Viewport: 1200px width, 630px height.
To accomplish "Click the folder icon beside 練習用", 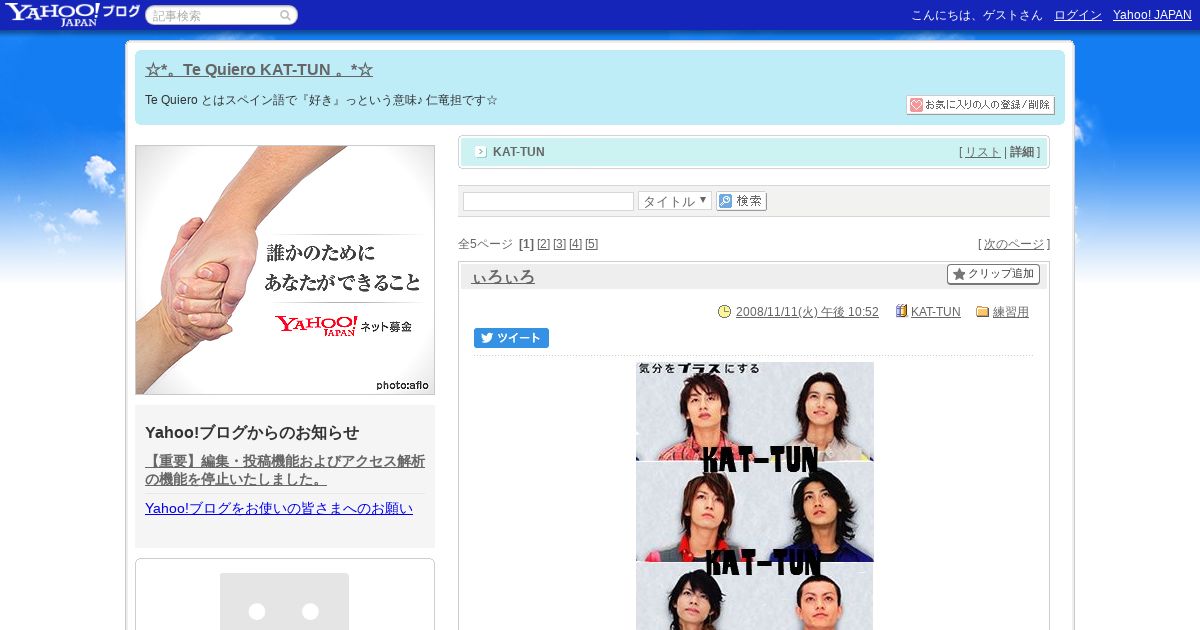I will (983, 312).
